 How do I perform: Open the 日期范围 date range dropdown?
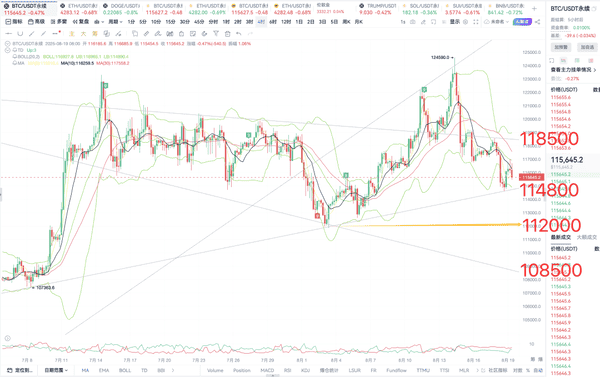click(56, 370)
